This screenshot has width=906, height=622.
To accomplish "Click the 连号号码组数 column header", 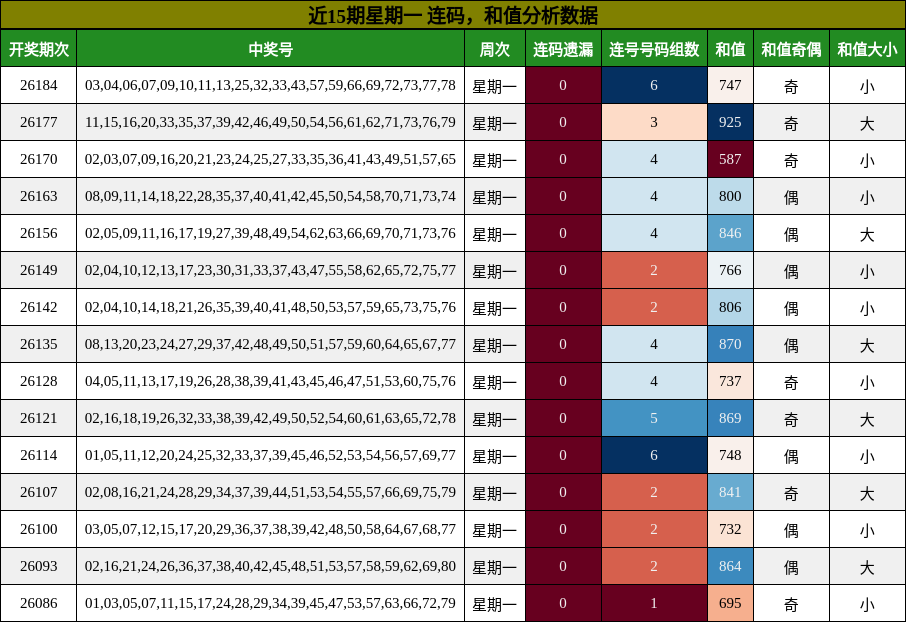I will coord(654,49).
